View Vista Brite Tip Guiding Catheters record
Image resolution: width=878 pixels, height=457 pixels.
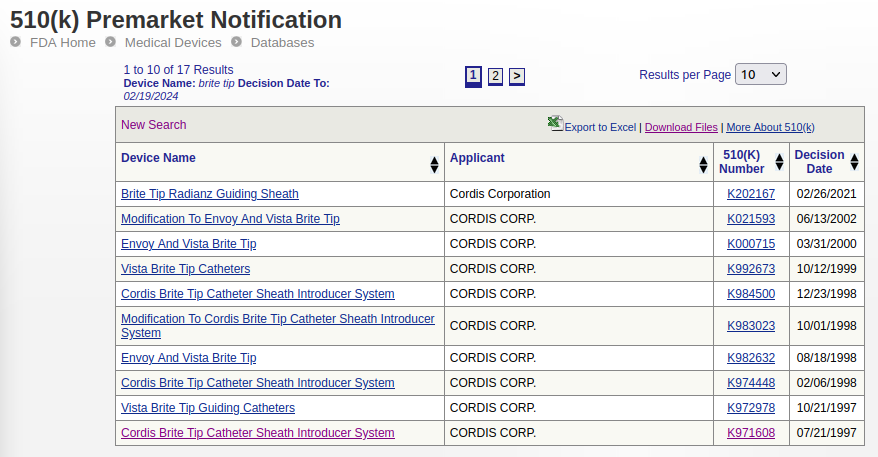pos(207,408)
